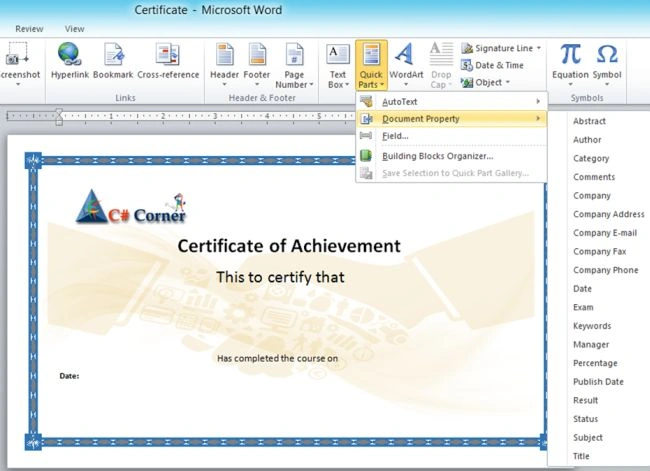
Task: Choose the Keywords property
Action: pos(592,326)
